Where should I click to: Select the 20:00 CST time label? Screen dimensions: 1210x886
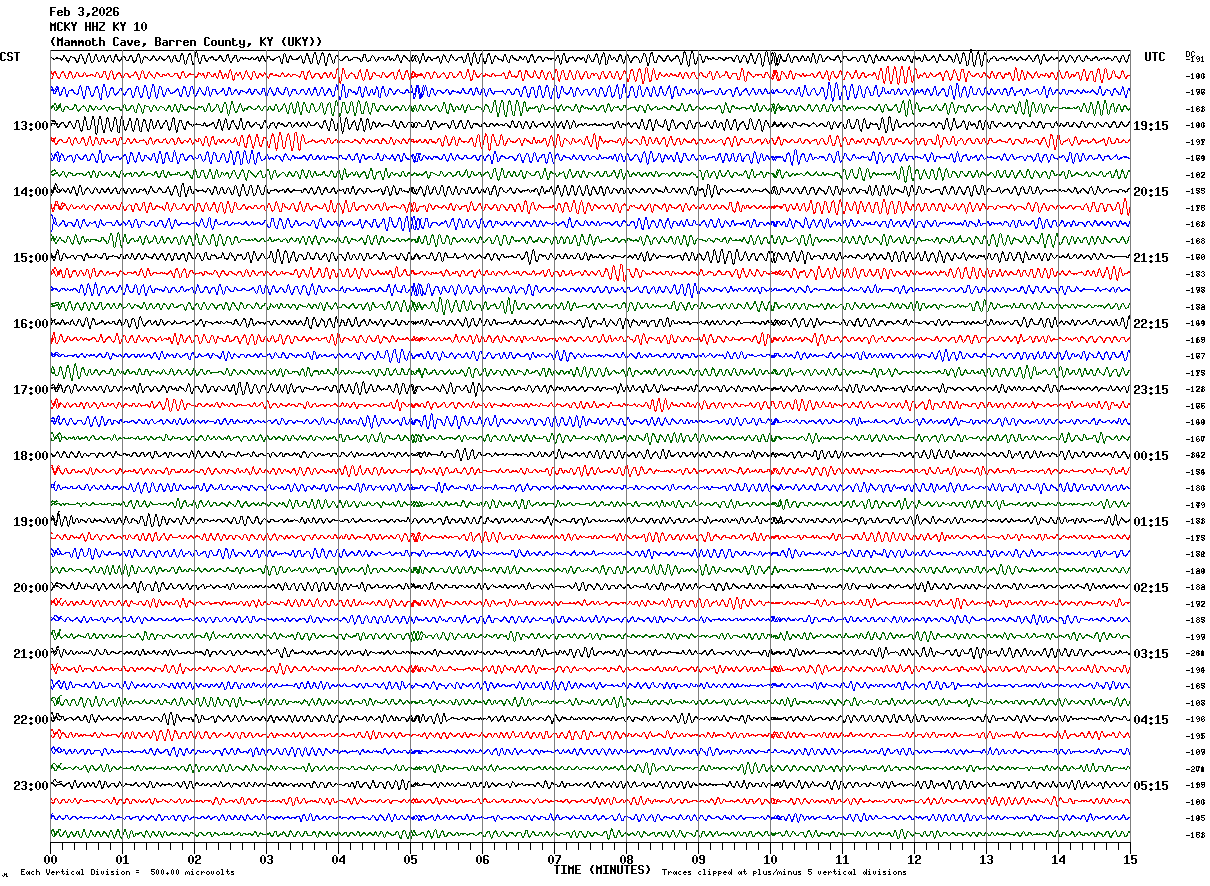click(31, 588)
